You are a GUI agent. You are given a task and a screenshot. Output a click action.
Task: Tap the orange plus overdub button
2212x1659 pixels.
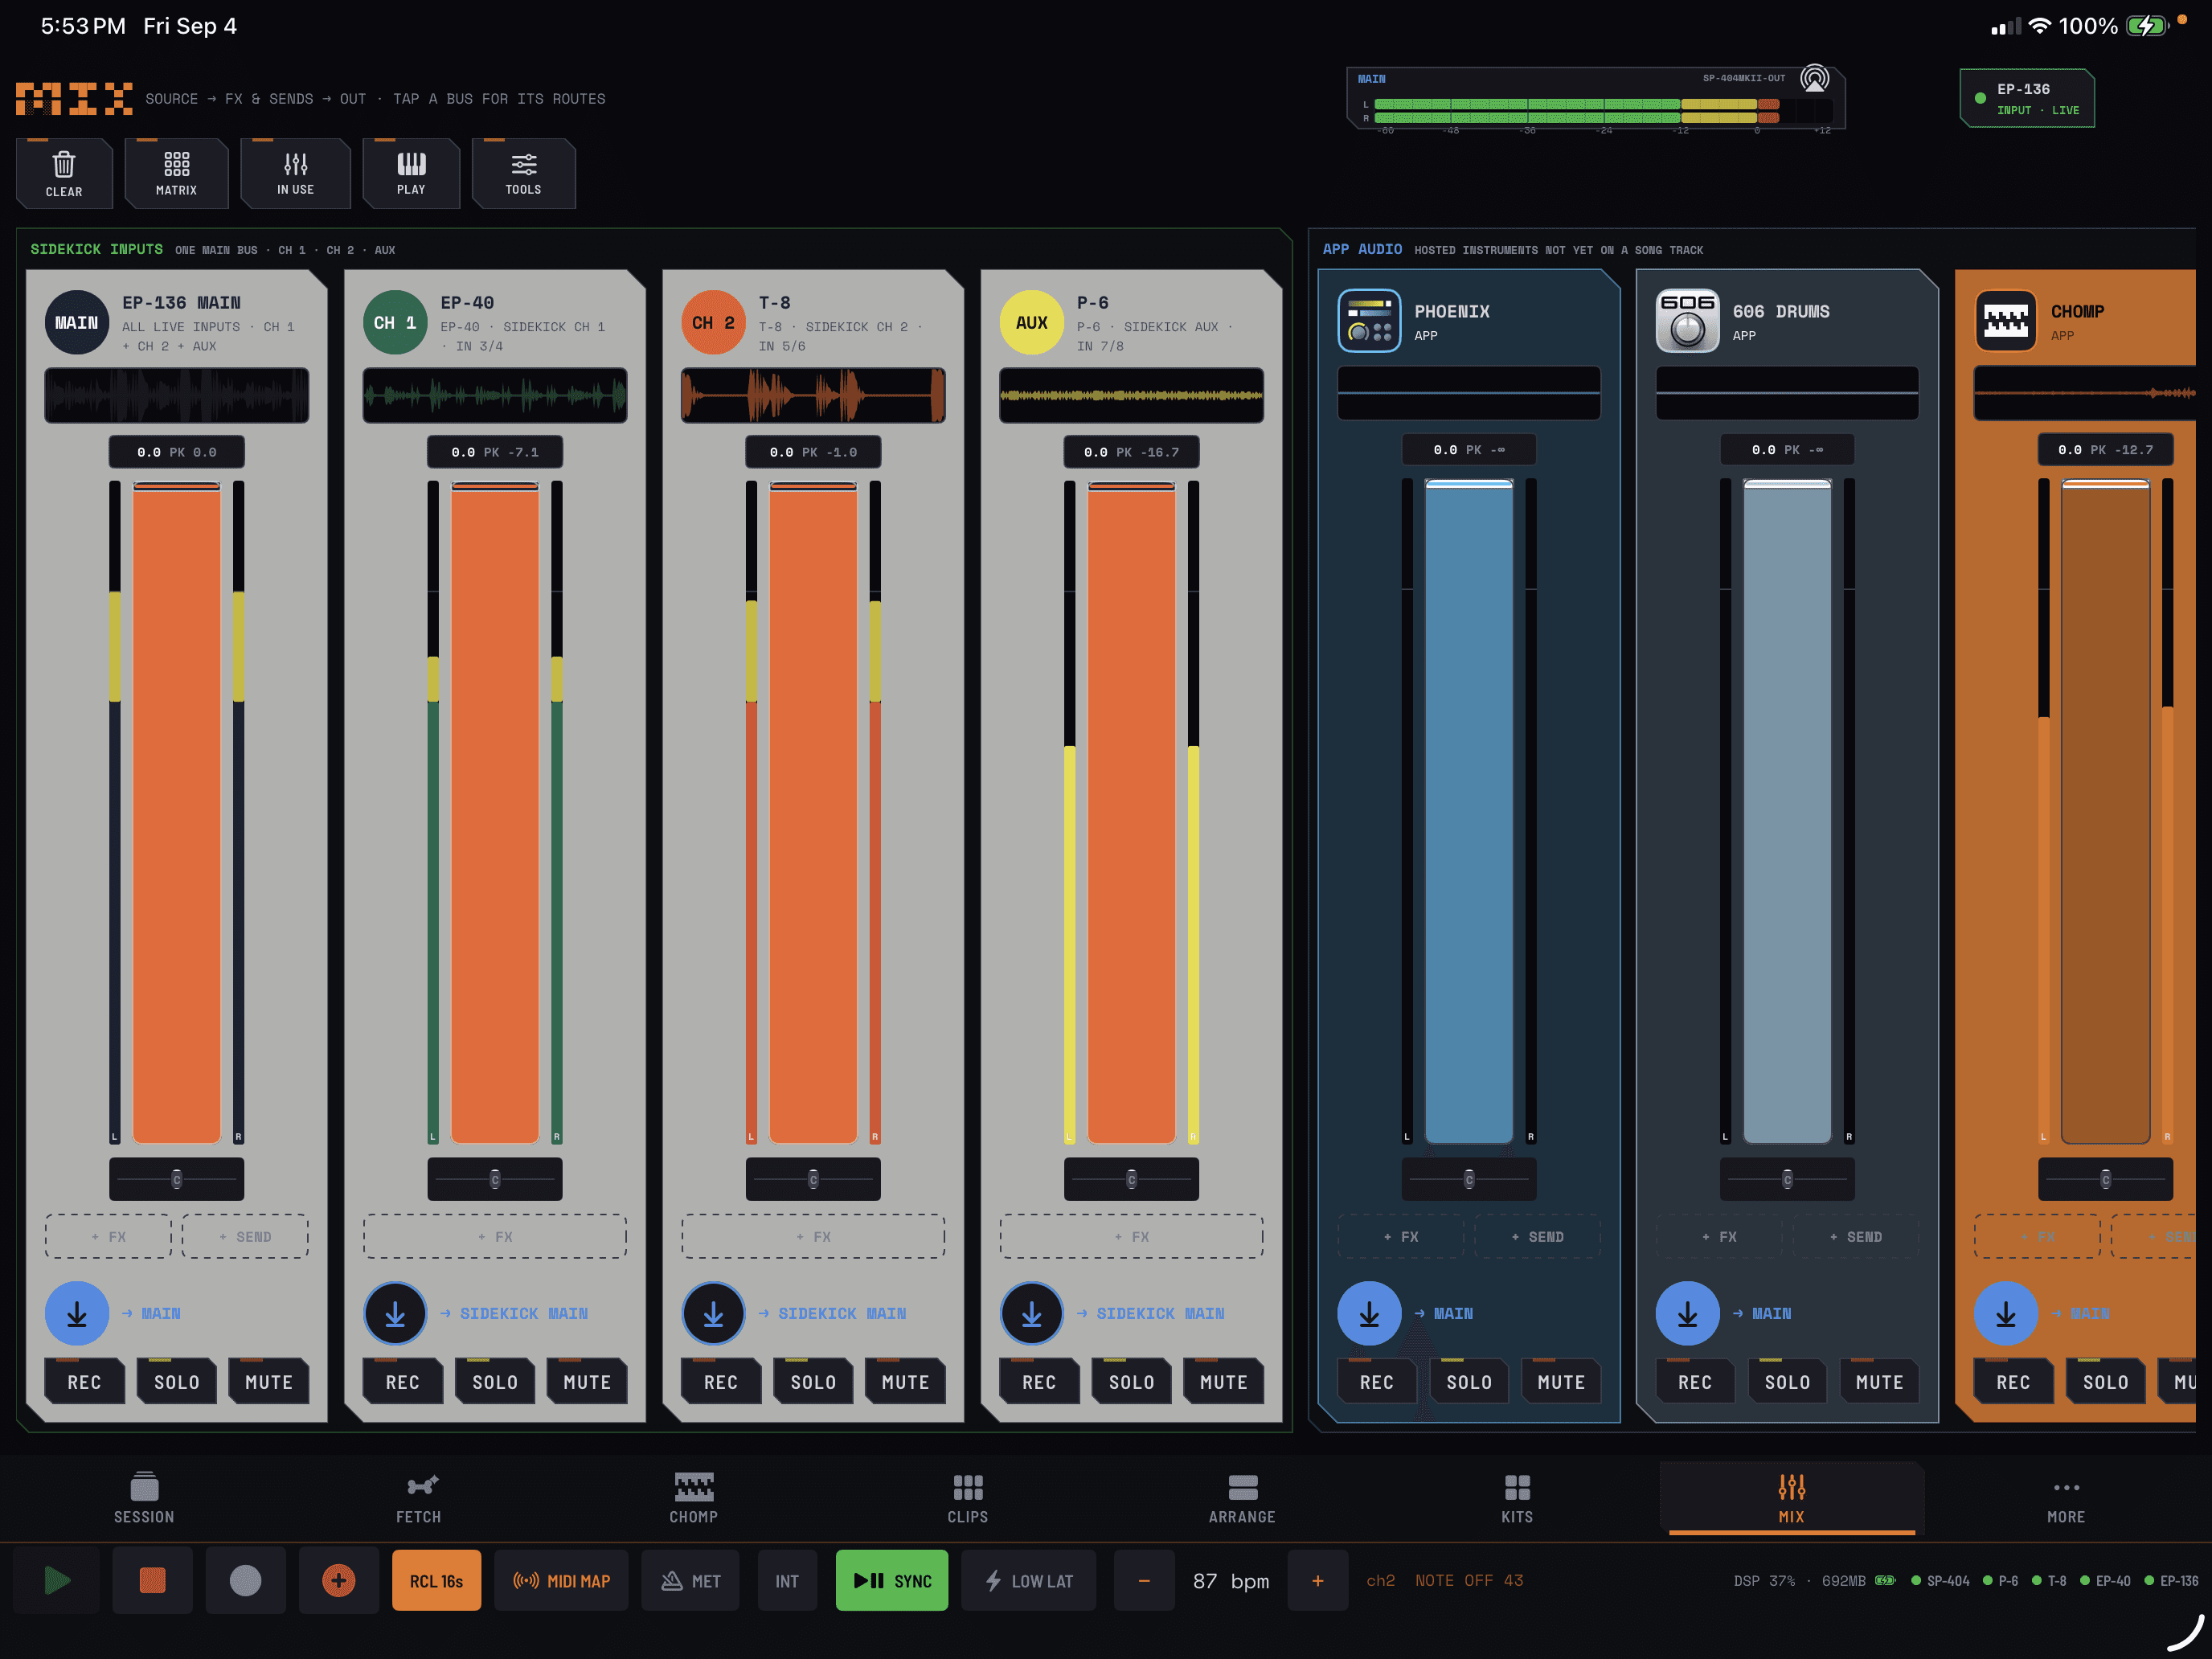tap(338, 1580)
